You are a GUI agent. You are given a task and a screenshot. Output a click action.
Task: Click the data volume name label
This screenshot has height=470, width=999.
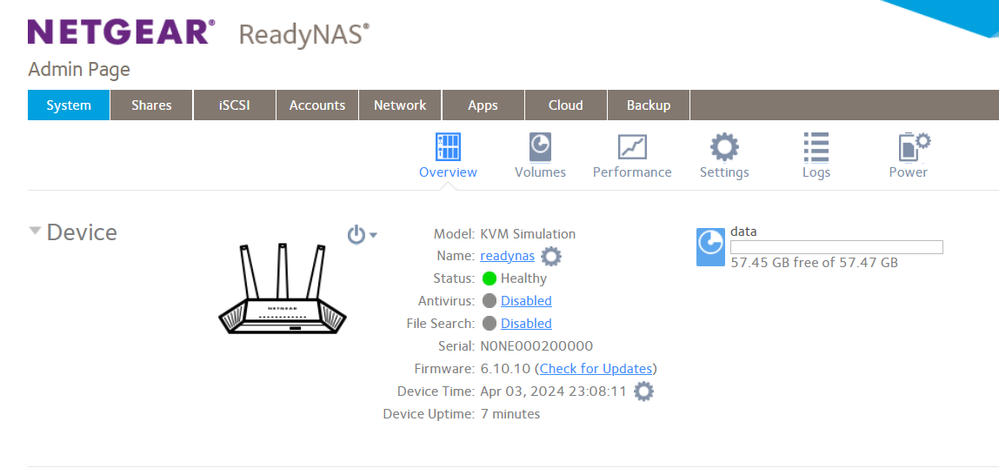(x=744, y=232)
